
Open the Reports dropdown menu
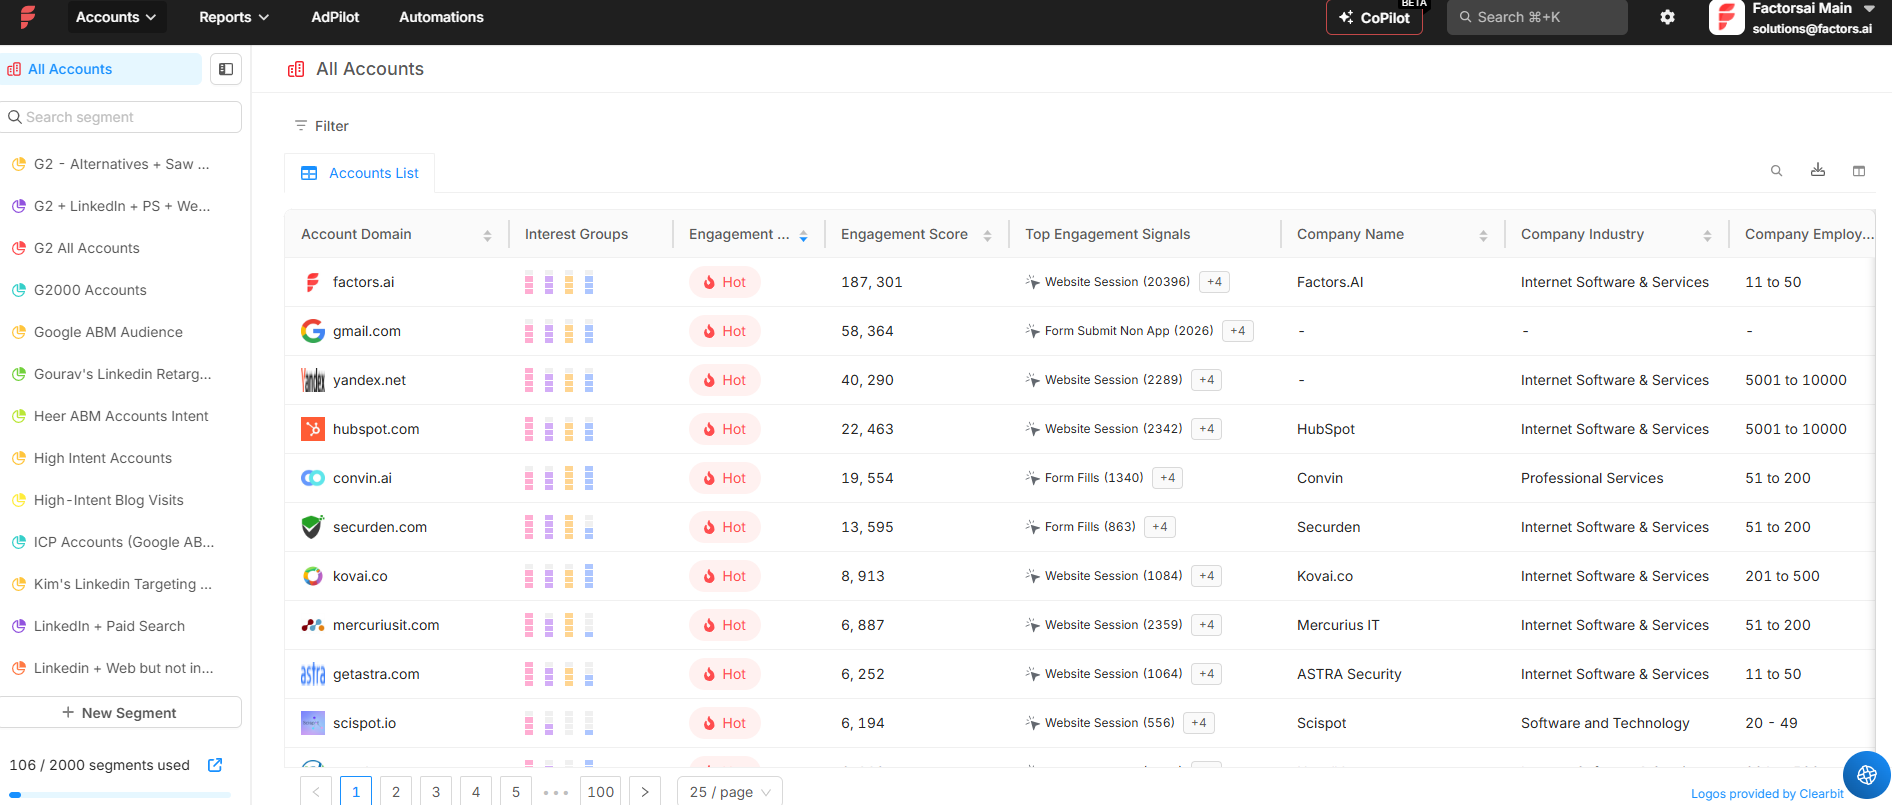click(234, 17)
